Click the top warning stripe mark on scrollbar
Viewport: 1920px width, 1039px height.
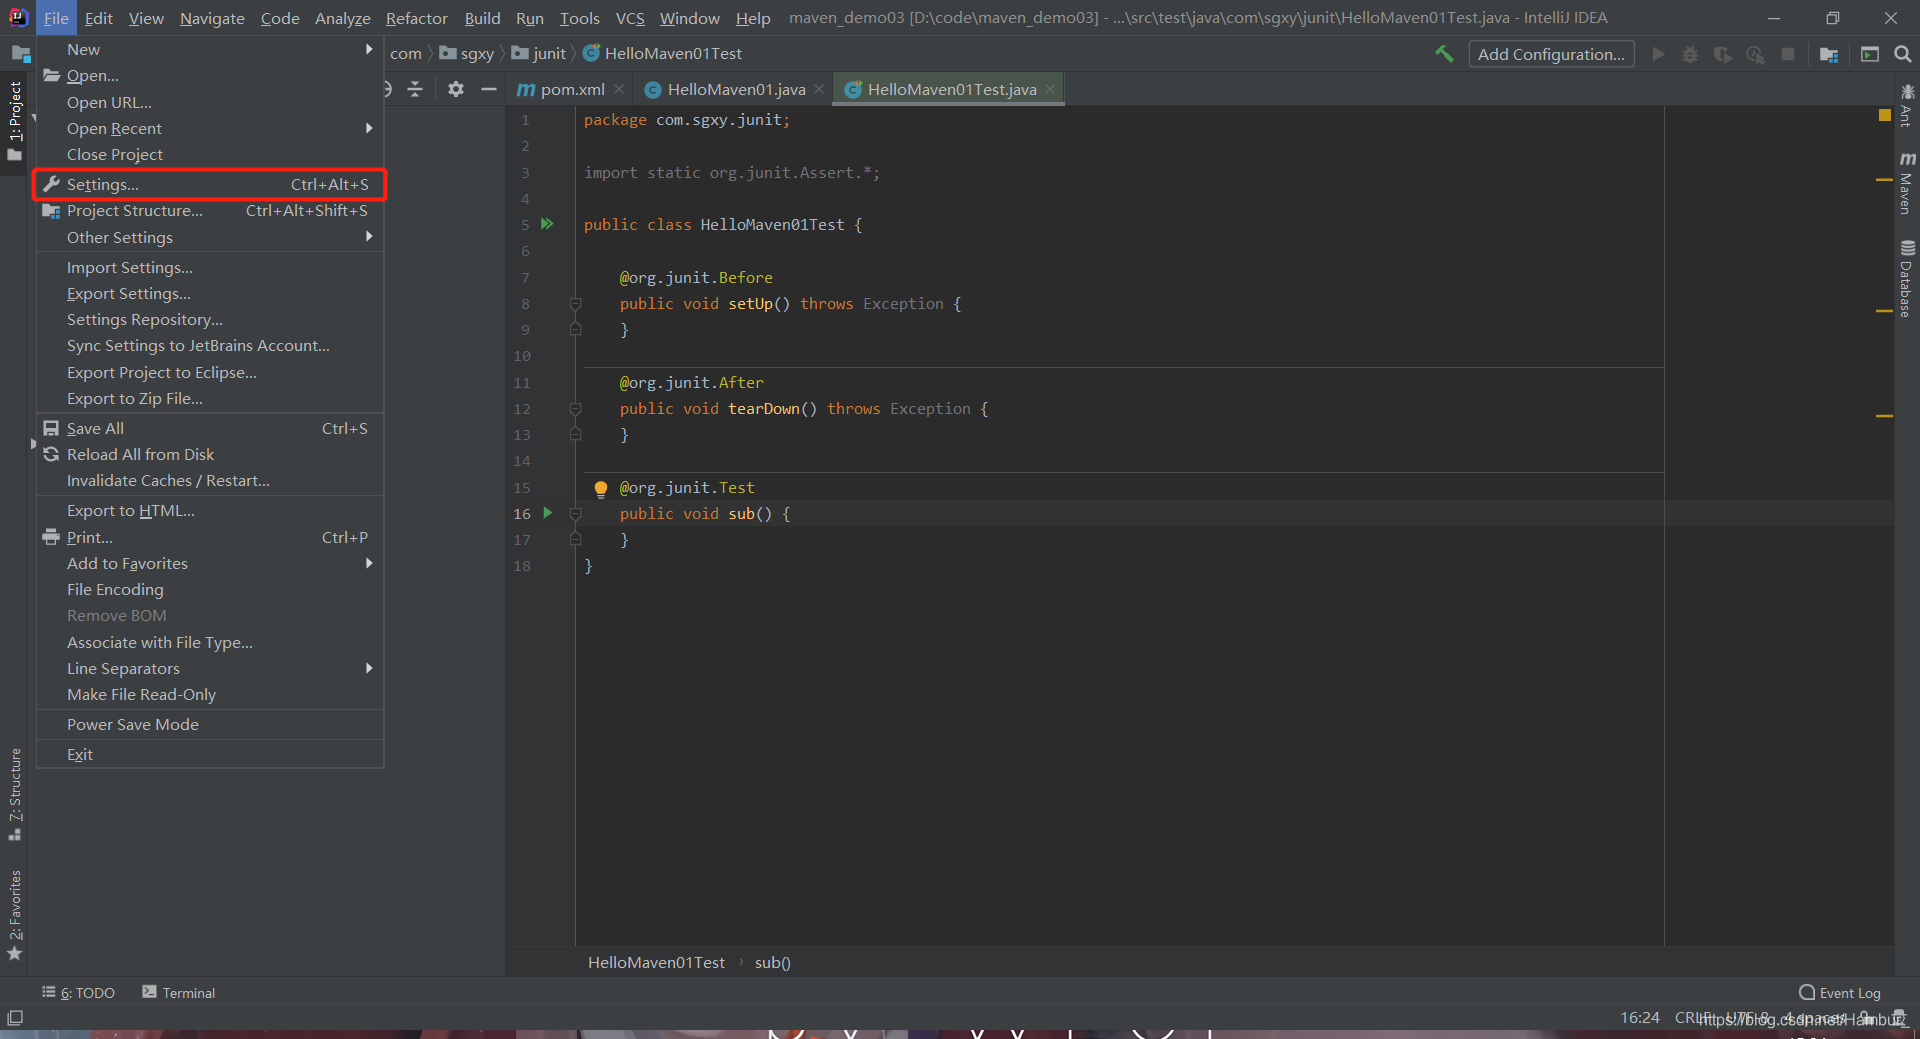pos(1884,179)
